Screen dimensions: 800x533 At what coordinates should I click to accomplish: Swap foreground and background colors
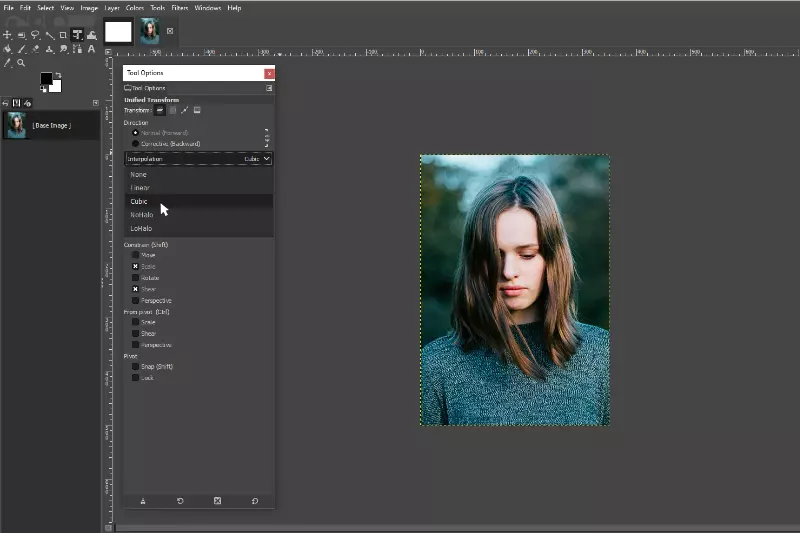click(x=58, y=75)
